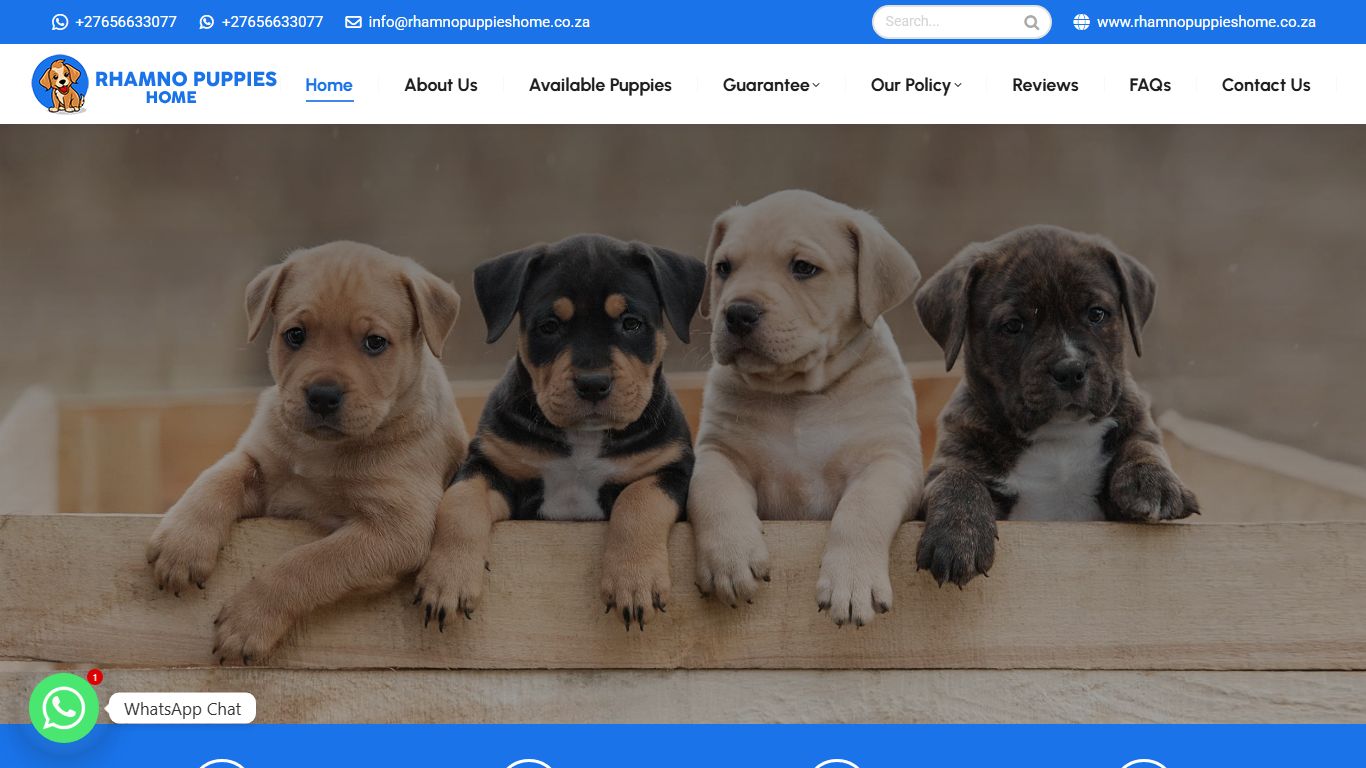Expand the Our Policy dropdown menu
Screen dimensions: 1366x768
click(911, 85)
